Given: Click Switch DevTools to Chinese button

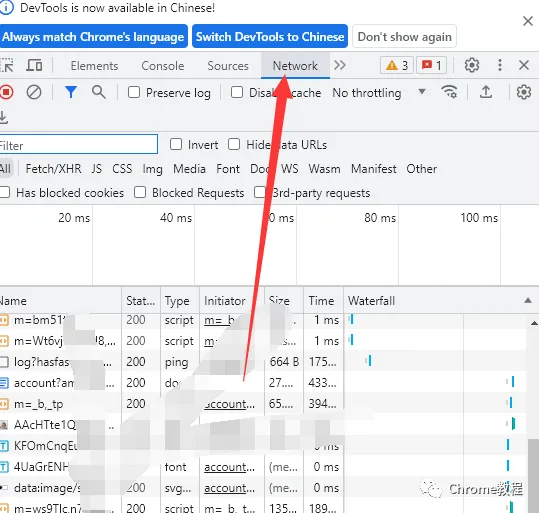Looking at the screenshot, I should tap(270, 36).
